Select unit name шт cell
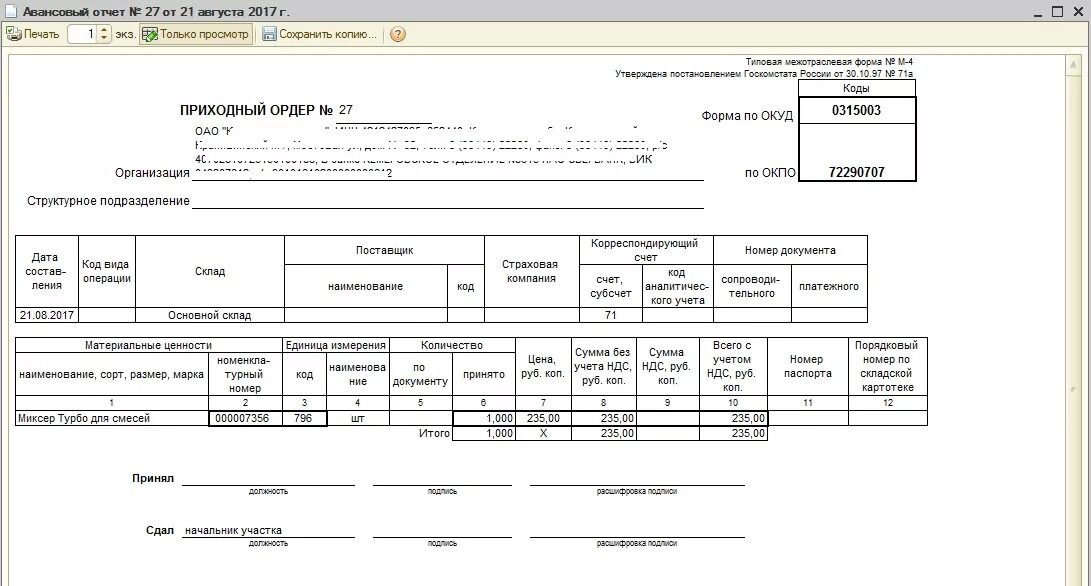 click(x=358, y=418)
